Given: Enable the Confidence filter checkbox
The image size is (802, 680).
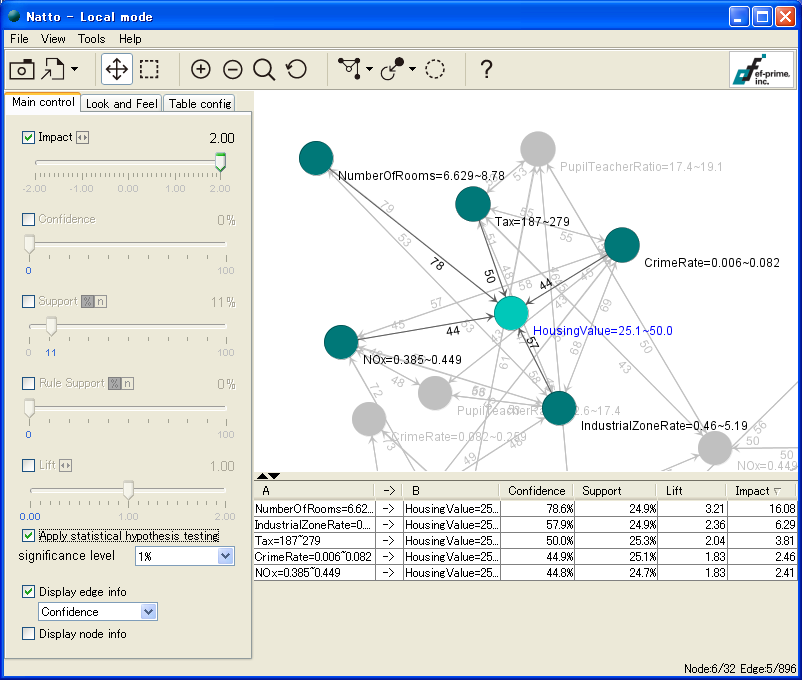Looking at the screenshot, I should (x=28, y=219).
